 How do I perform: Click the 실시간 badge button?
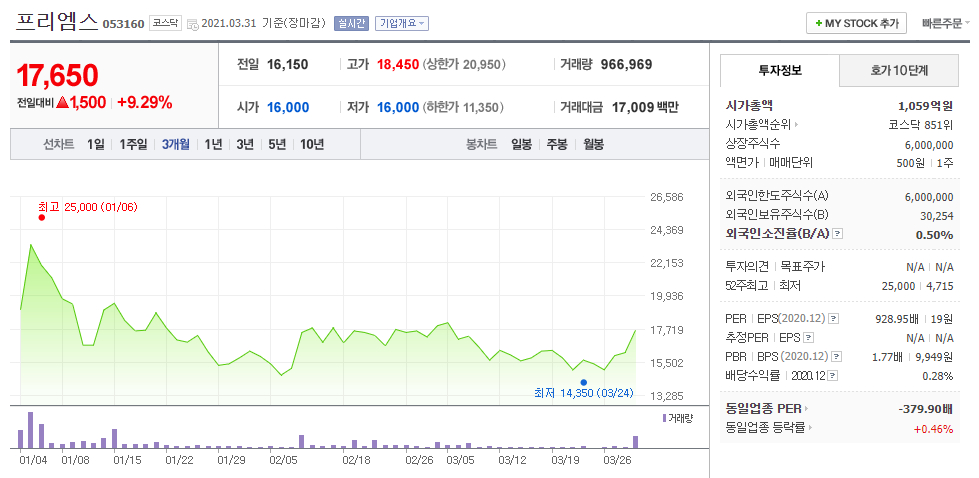click(351, 24)
